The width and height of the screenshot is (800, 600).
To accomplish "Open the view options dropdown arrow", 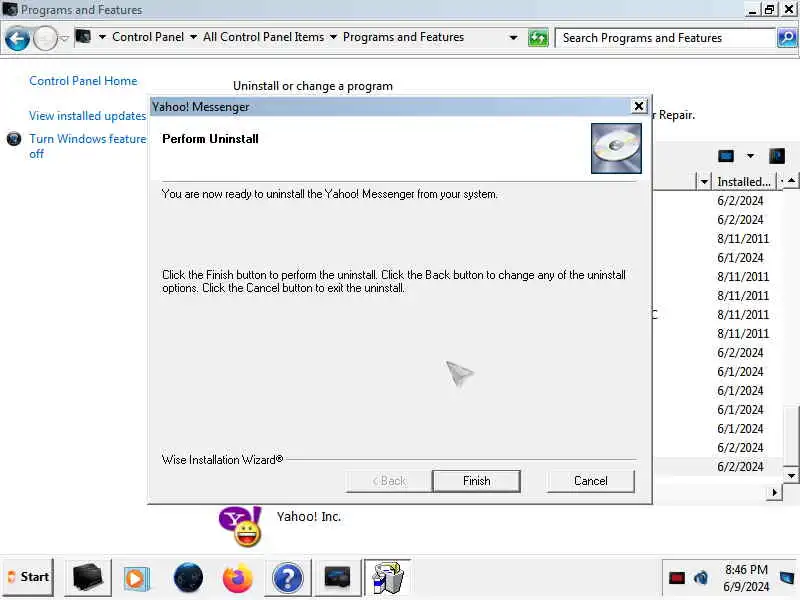I will pyautogui.click(x=750, y=156).
